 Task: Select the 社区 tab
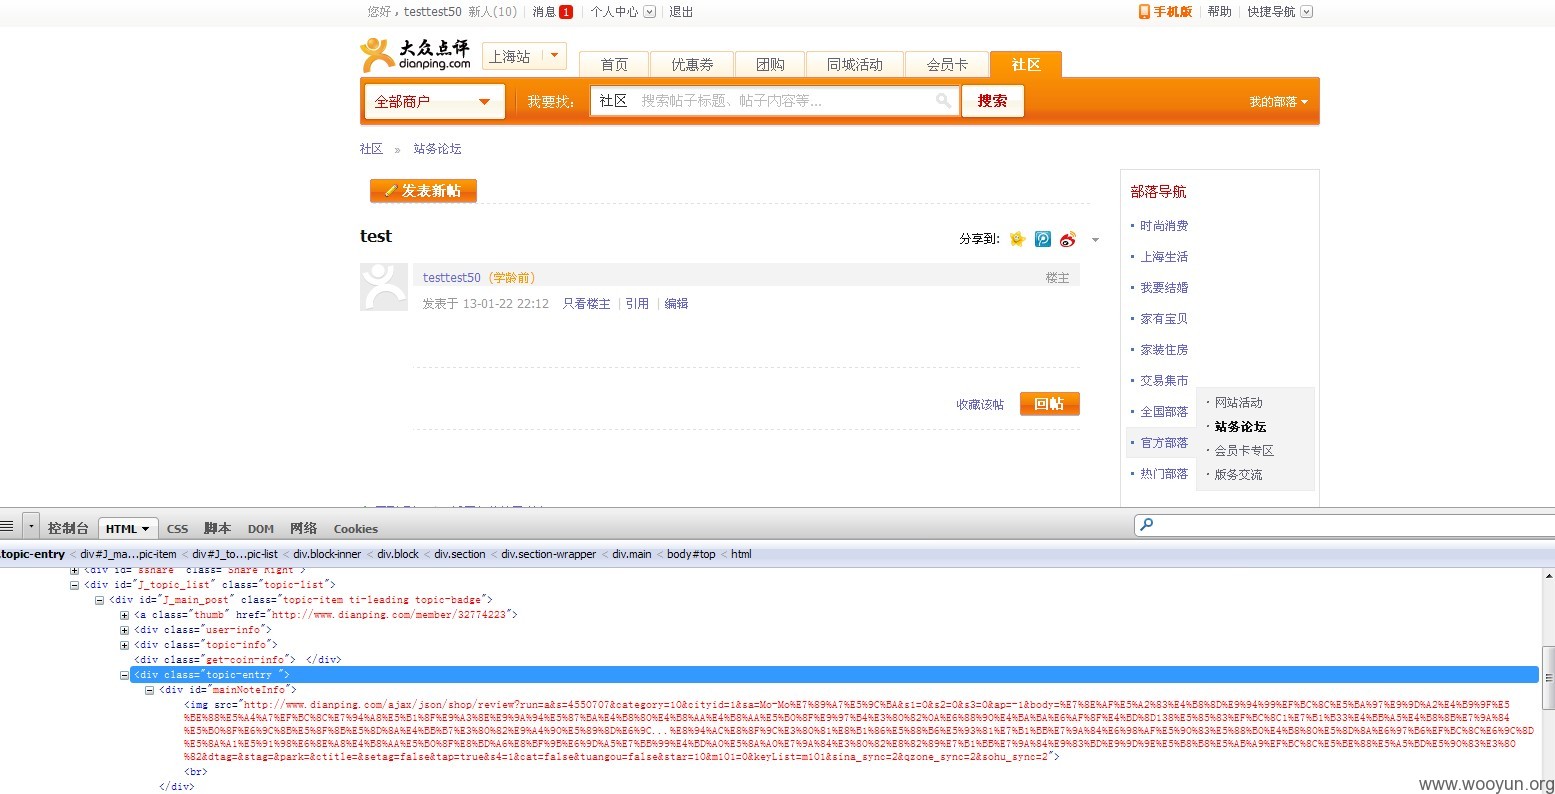pos(1026,64)
